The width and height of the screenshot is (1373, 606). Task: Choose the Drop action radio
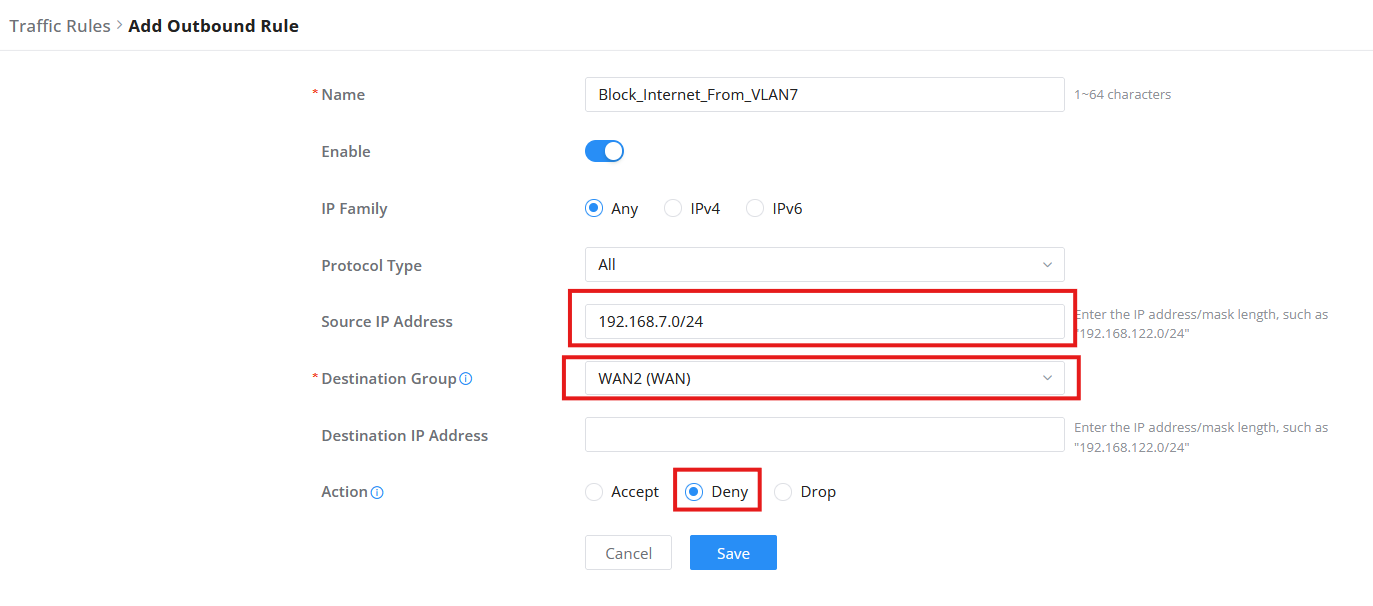coord(783,492)
